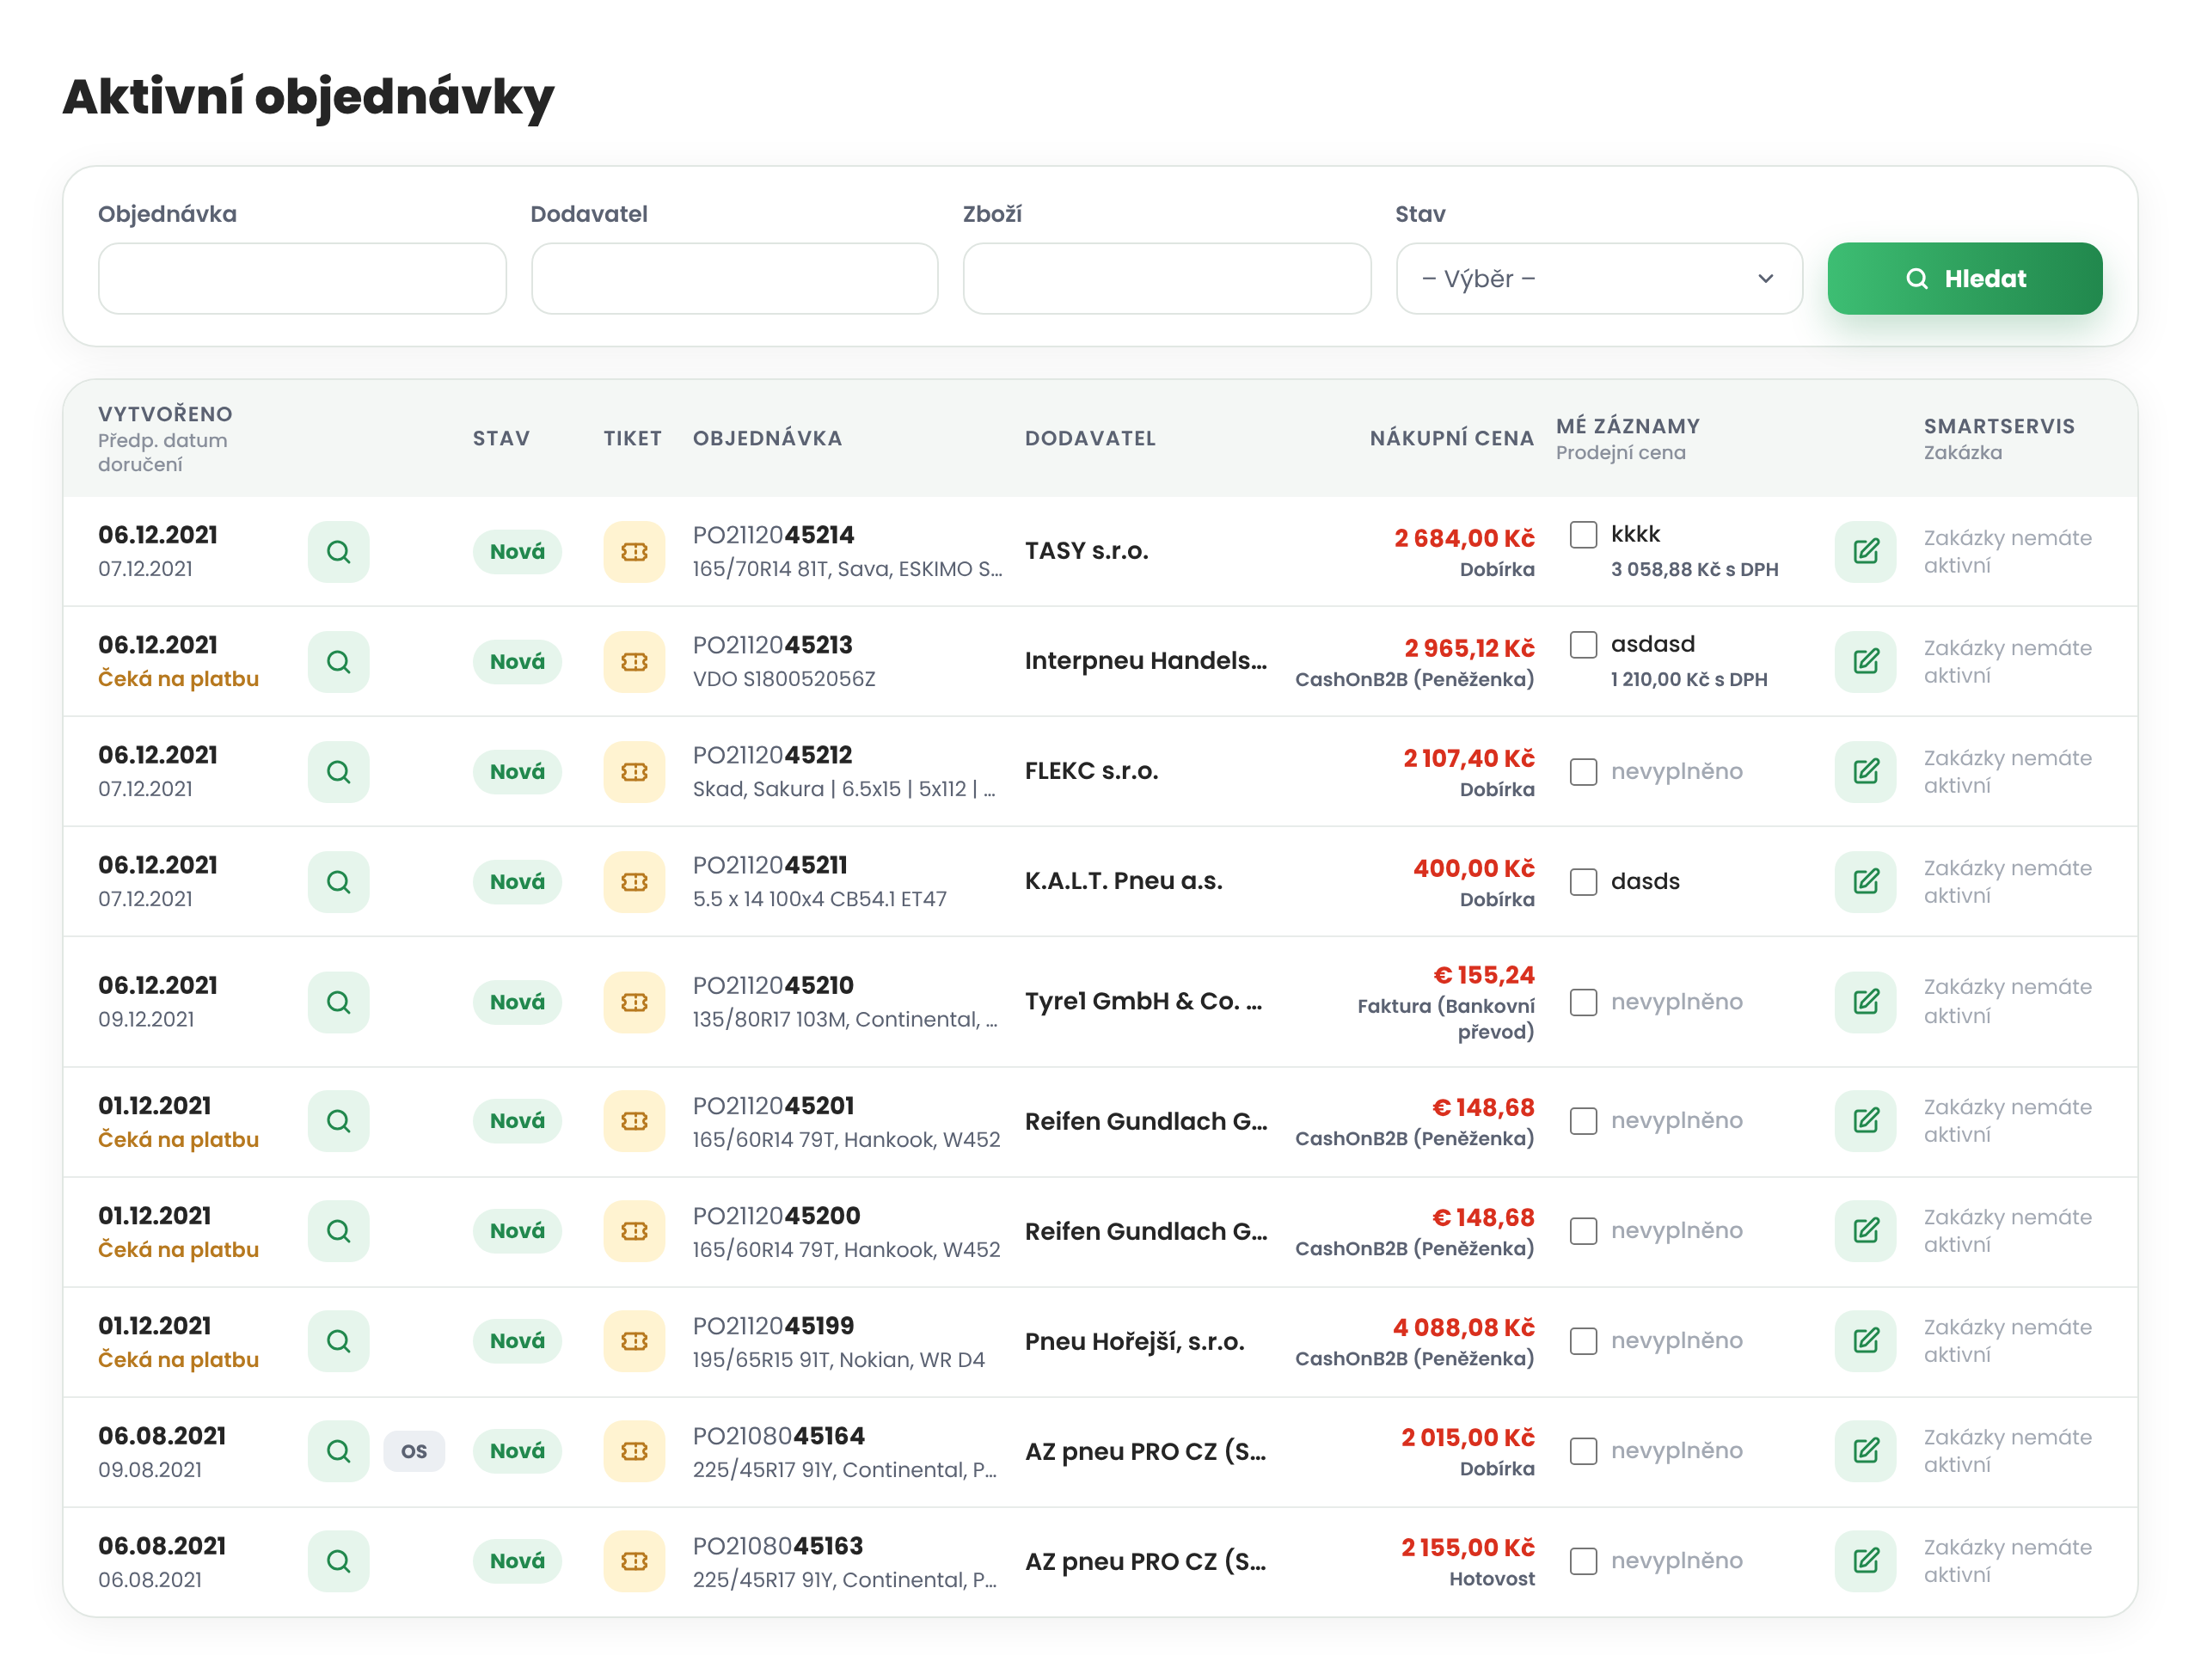Viewport: 2201px width, 1680px height.
Task: Focus the Objednávka filter field
Action: click(302, 278)
